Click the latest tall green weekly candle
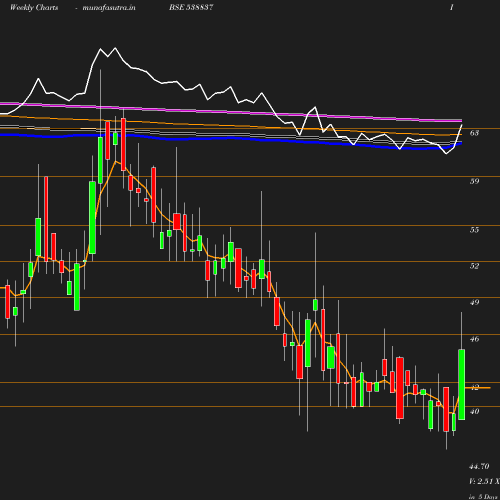The image size is (500, 500). 462,384
